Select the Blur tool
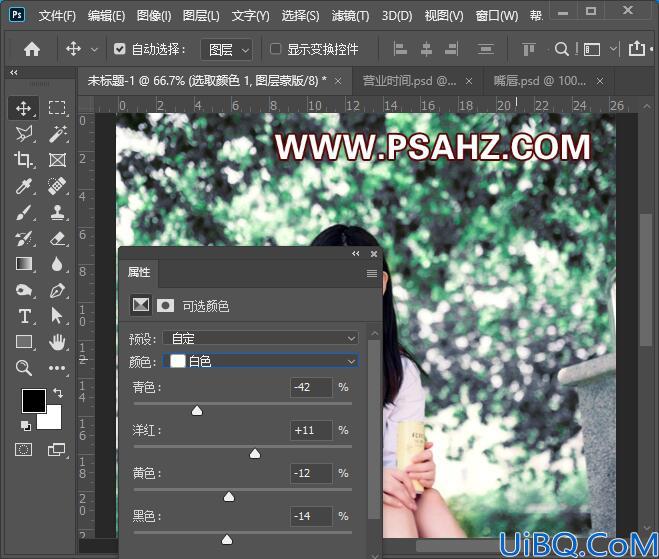This screenshot has width=659, height=559. 57,264
